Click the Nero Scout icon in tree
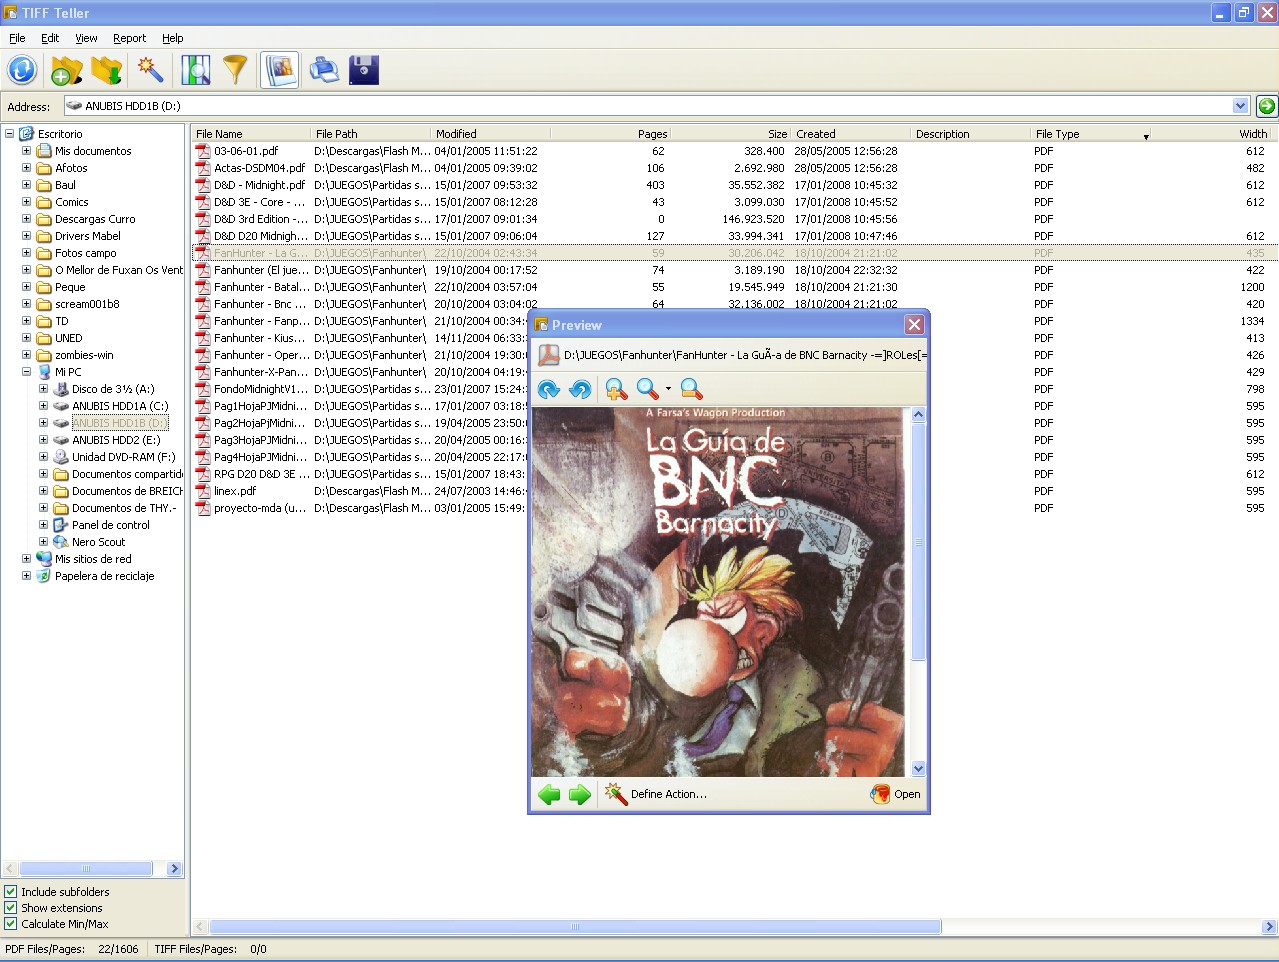 [x=61, y=542]
